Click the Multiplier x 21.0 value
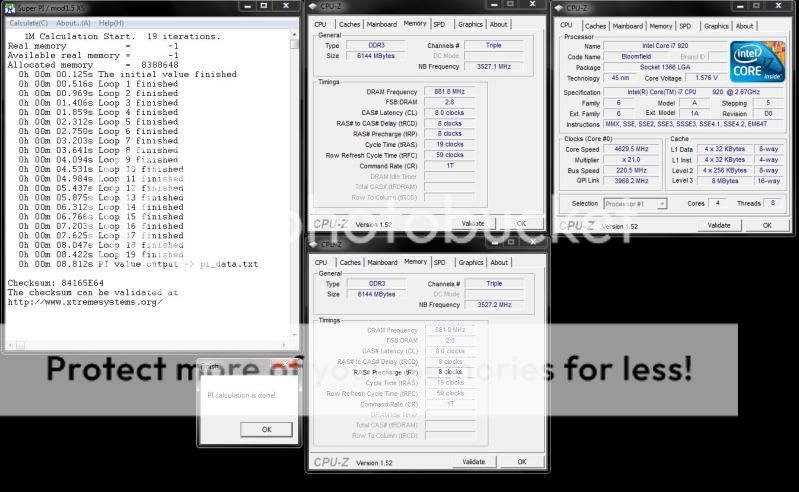799x492 pixels. click(x=631, y=160)
